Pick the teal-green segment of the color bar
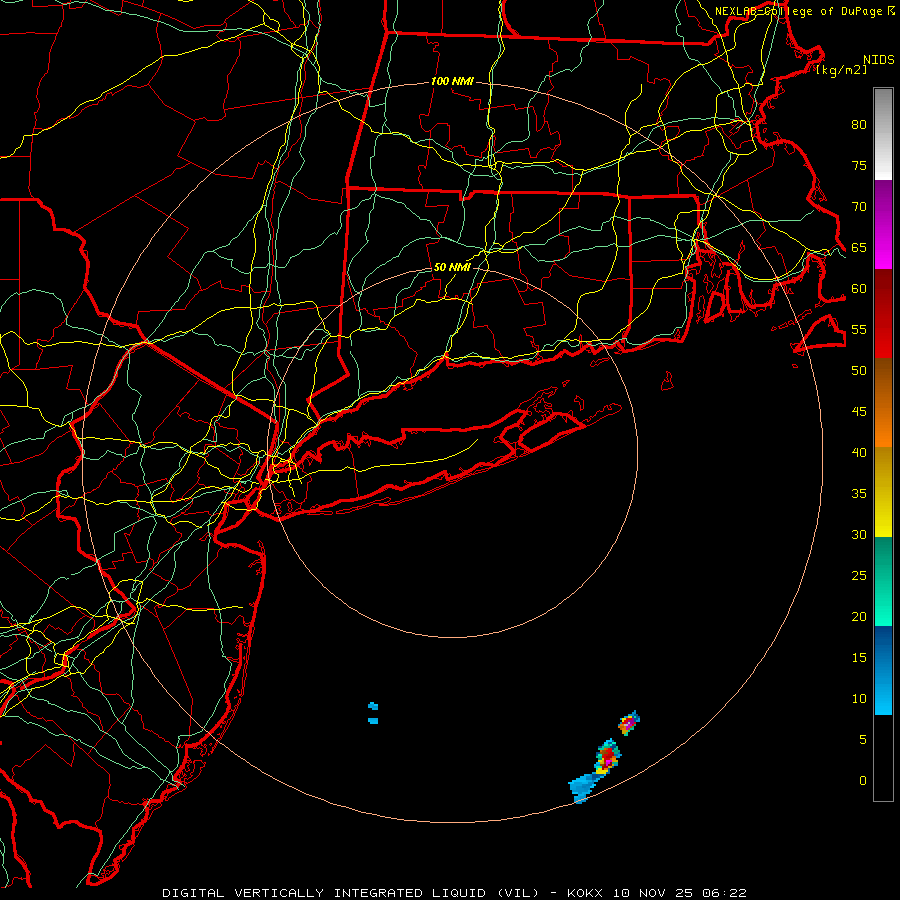Viewport: 900px width, 900px height. [x=883, y=581]
